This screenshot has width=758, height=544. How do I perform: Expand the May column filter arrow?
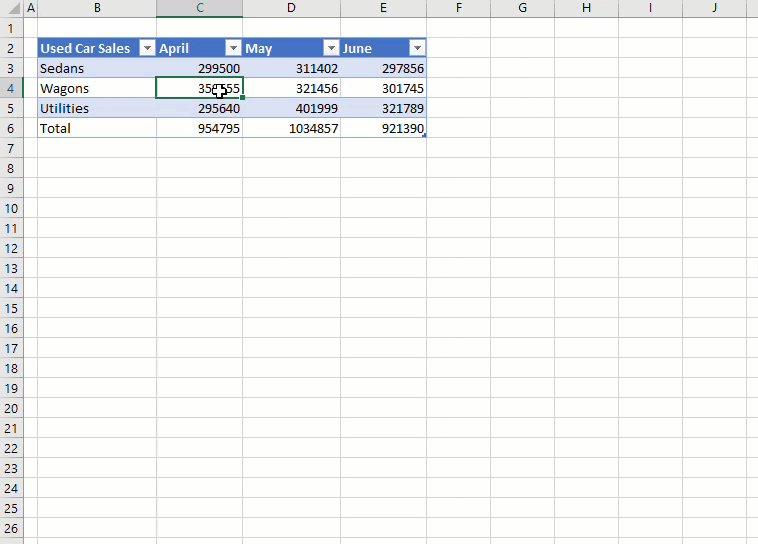click(331, 49)
